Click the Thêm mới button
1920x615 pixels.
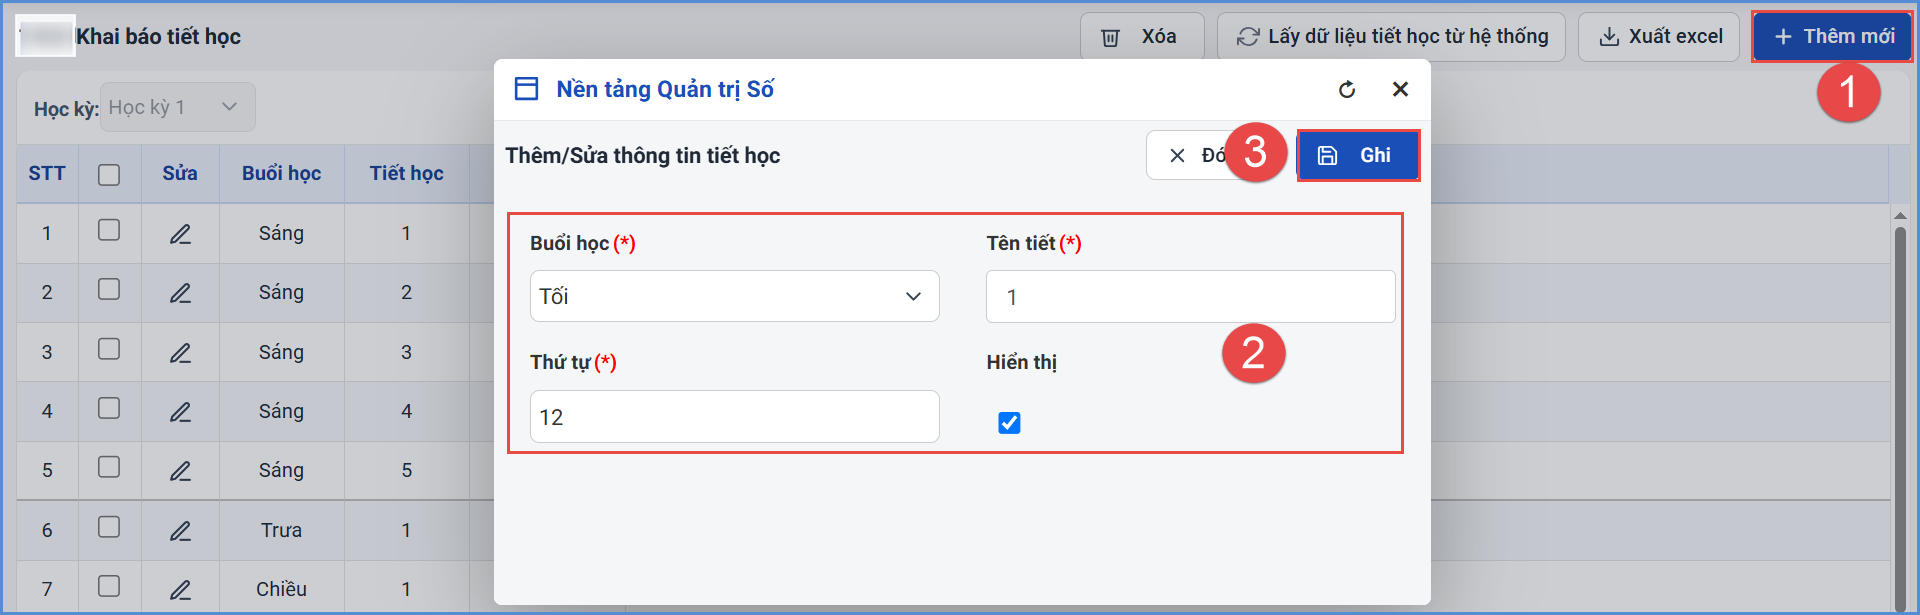click(x=1832, y=37)
